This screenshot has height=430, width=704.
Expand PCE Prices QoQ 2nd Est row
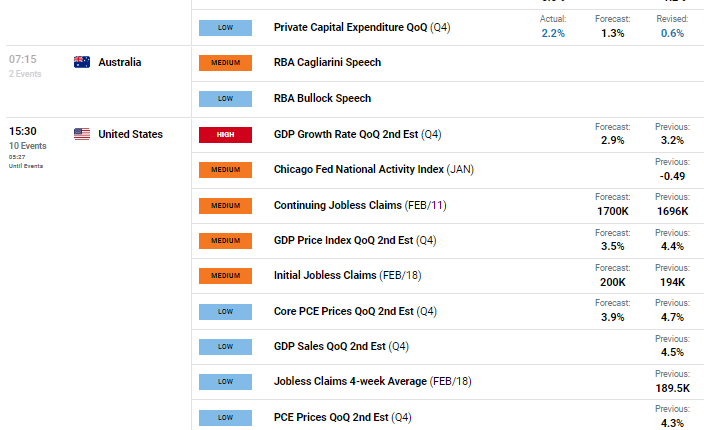pos(342,417)
